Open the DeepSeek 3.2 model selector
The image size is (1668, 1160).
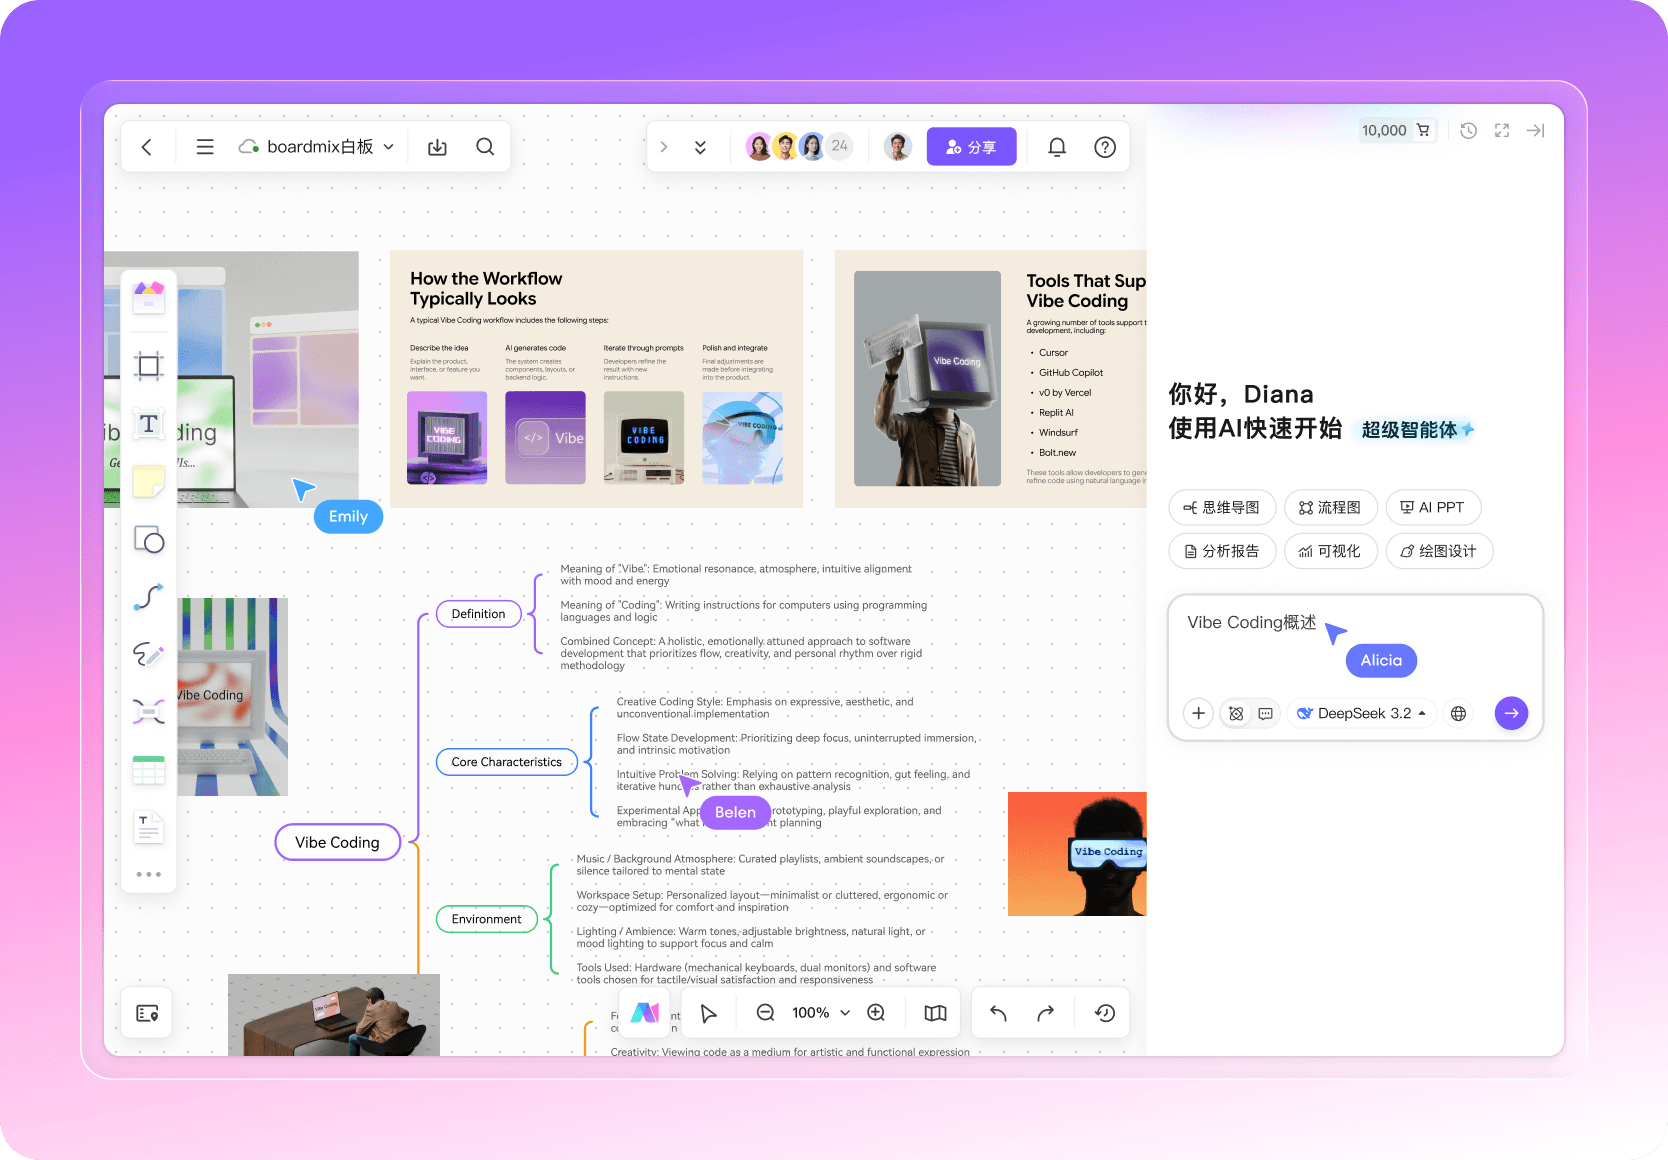click(1361, 713)
